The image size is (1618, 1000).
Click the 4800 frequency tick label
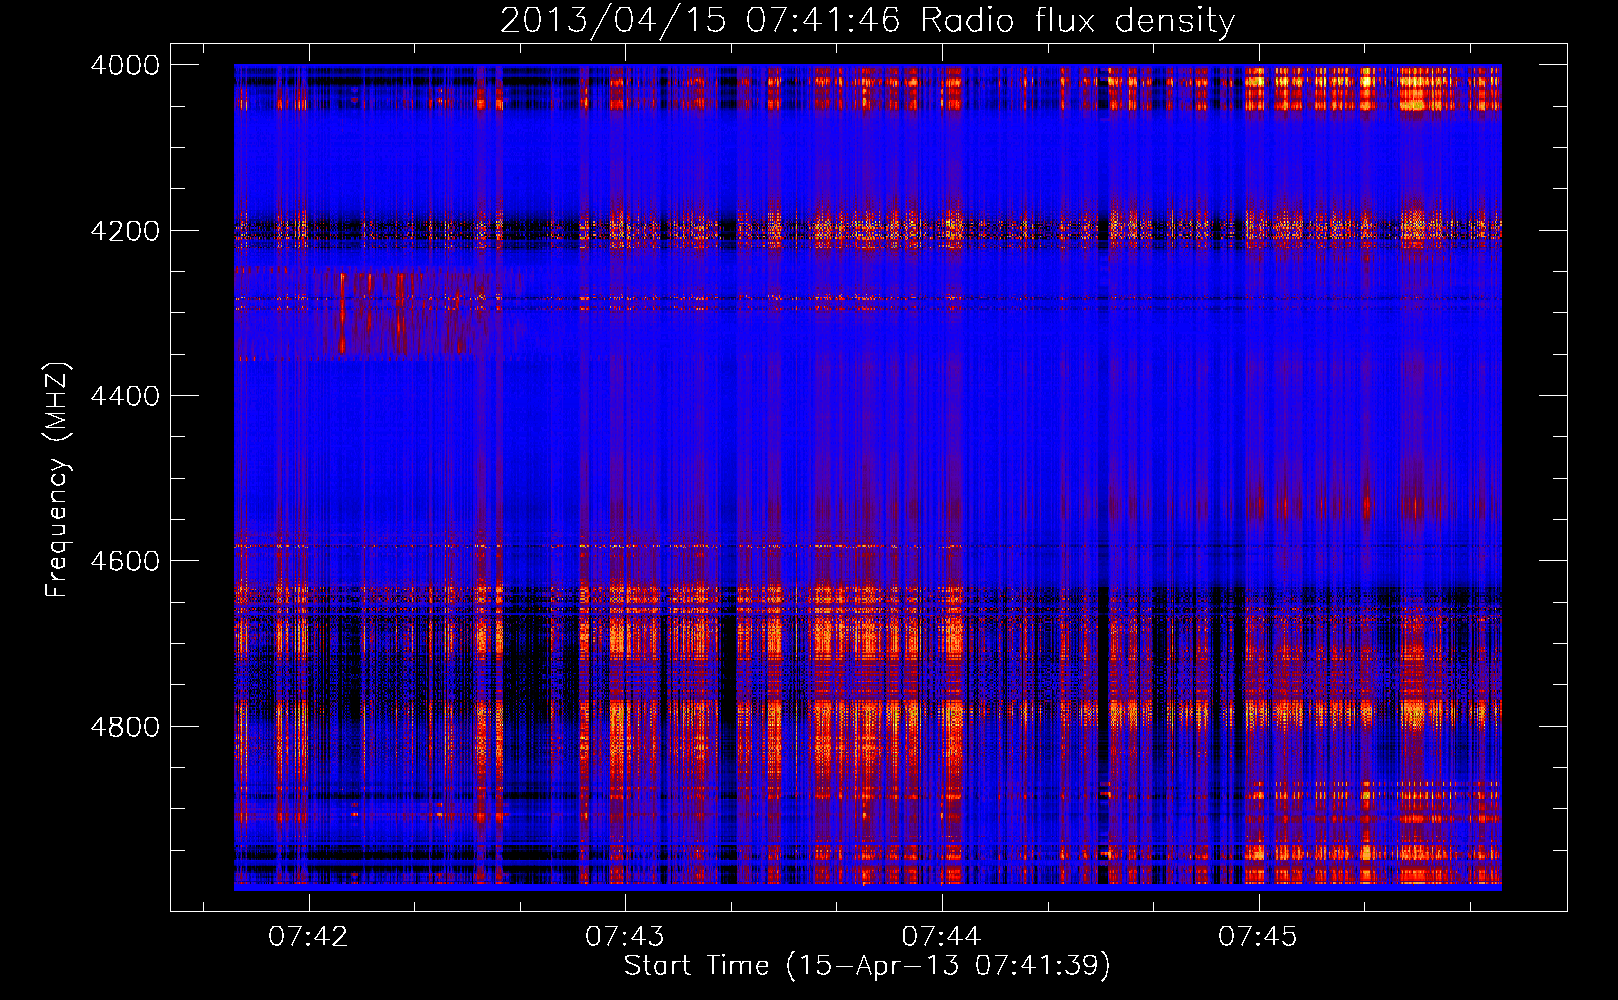[125, 726]
